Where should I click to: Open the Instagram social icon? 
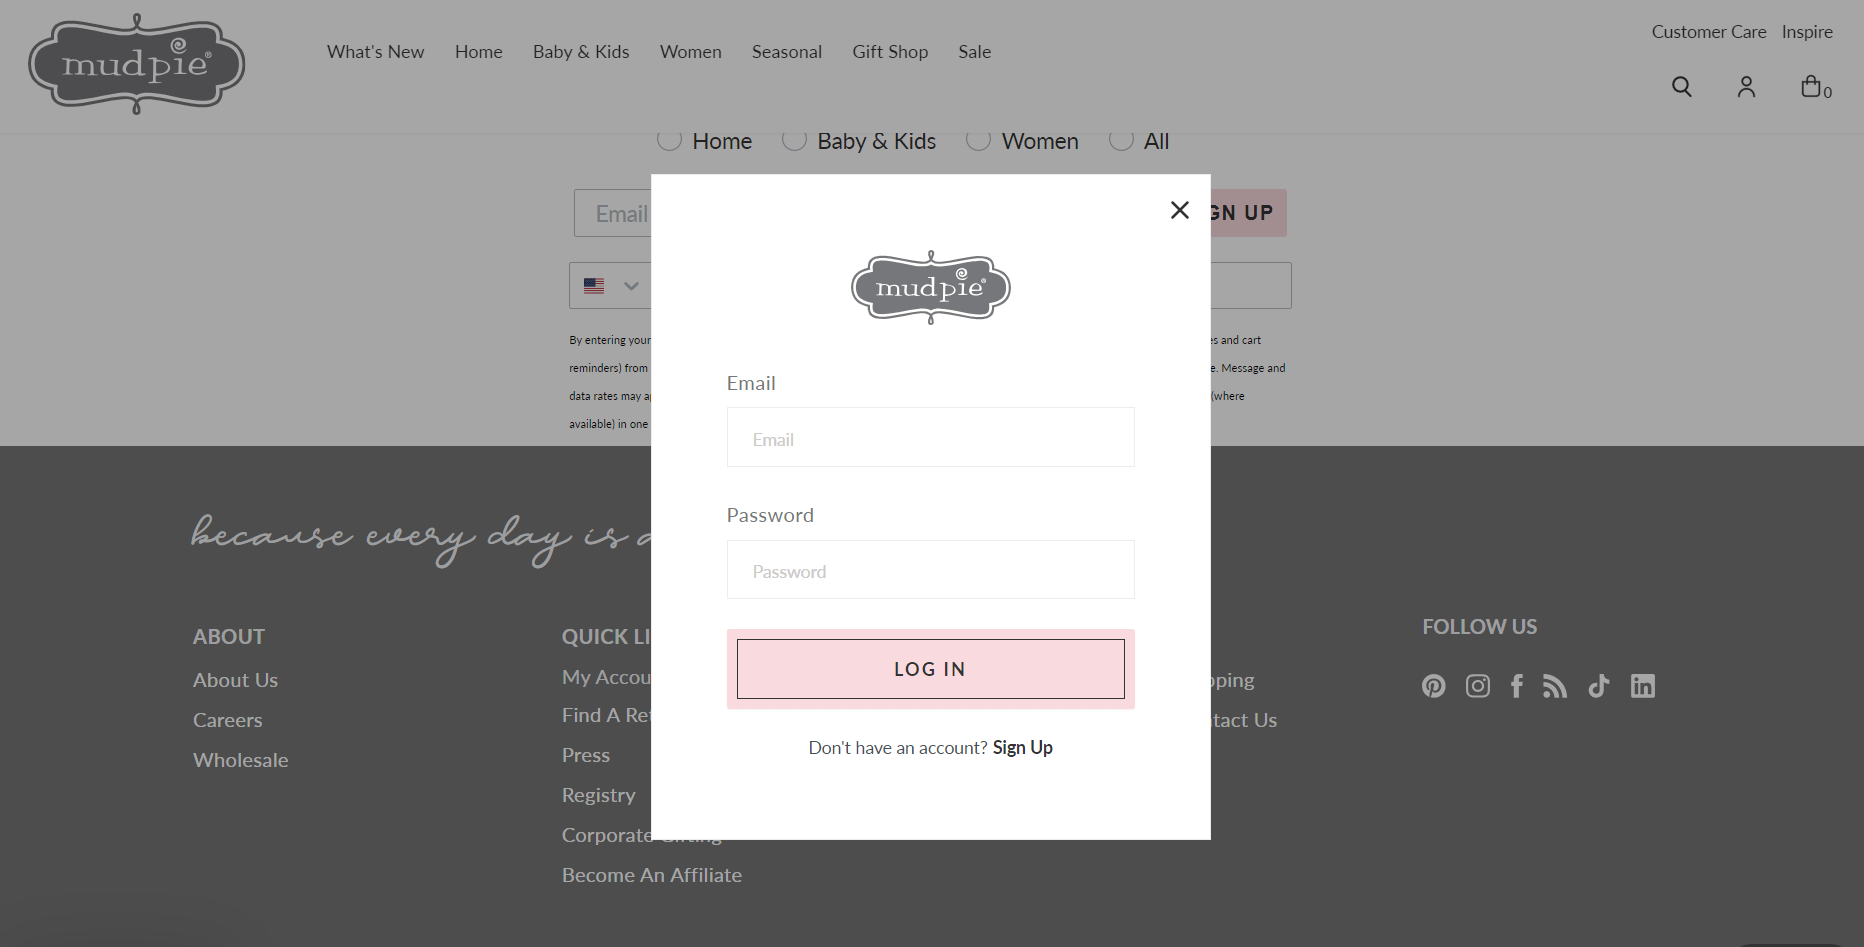click(x=1477, y=686)
